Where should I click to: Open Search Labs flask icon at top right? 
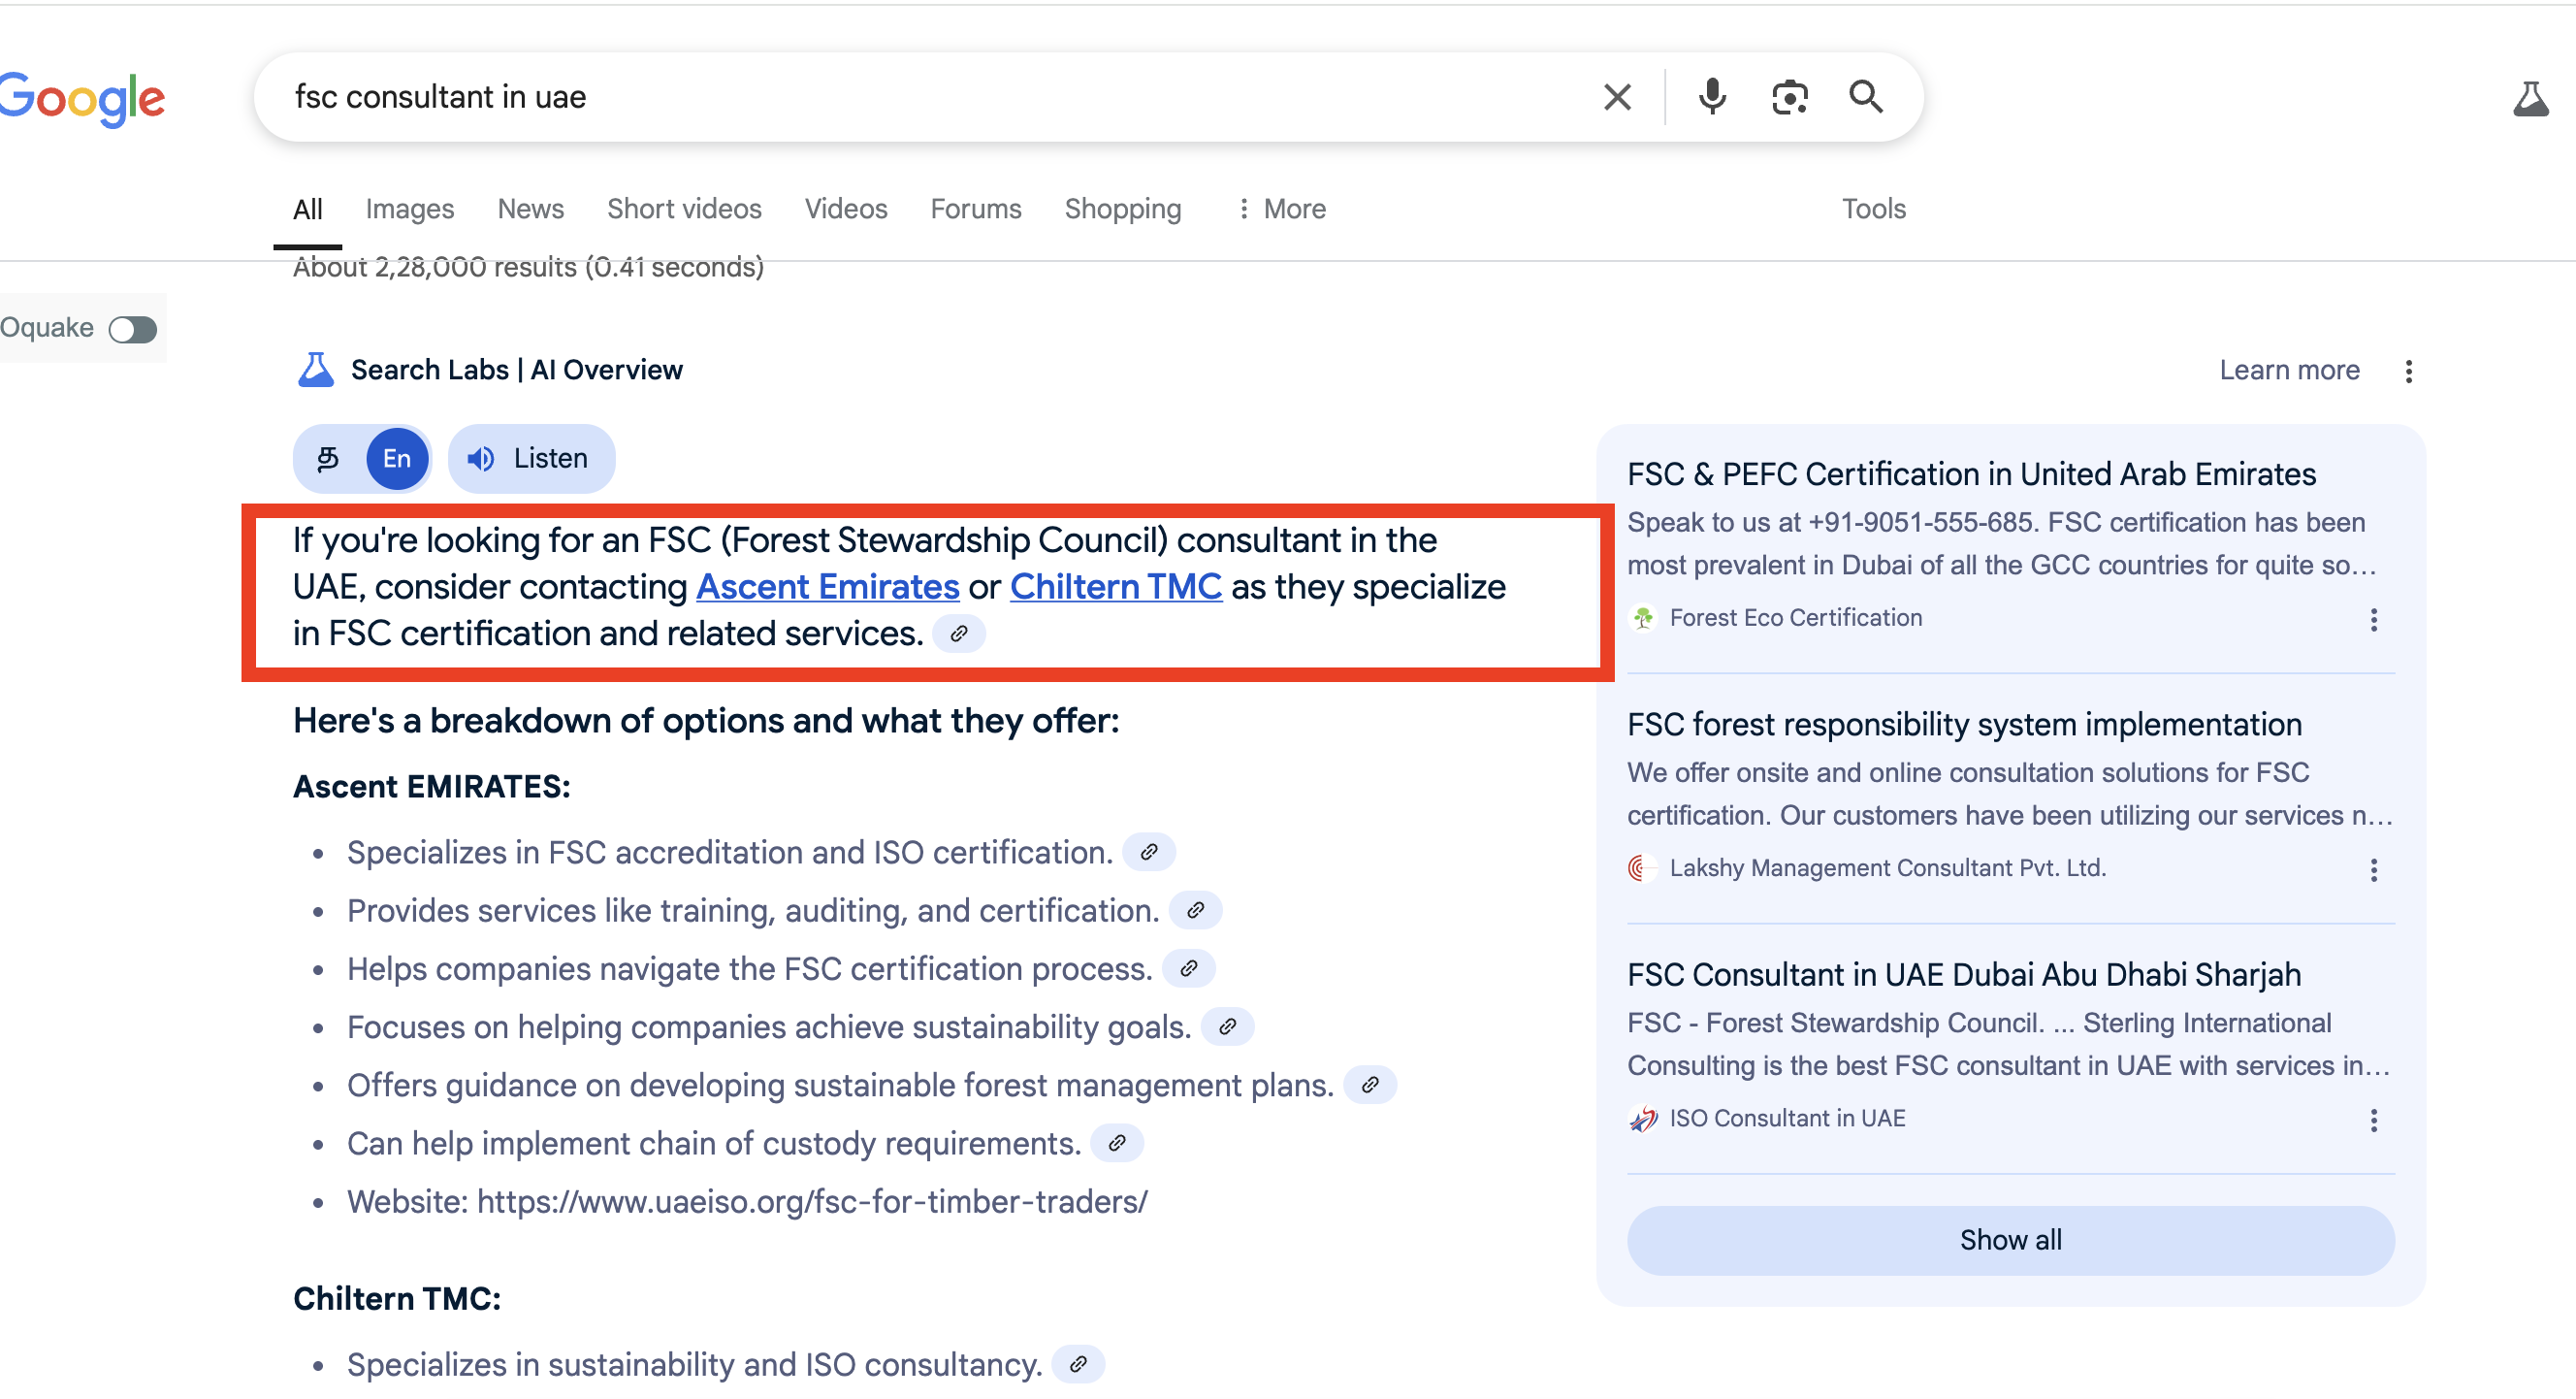(2531, 99)
